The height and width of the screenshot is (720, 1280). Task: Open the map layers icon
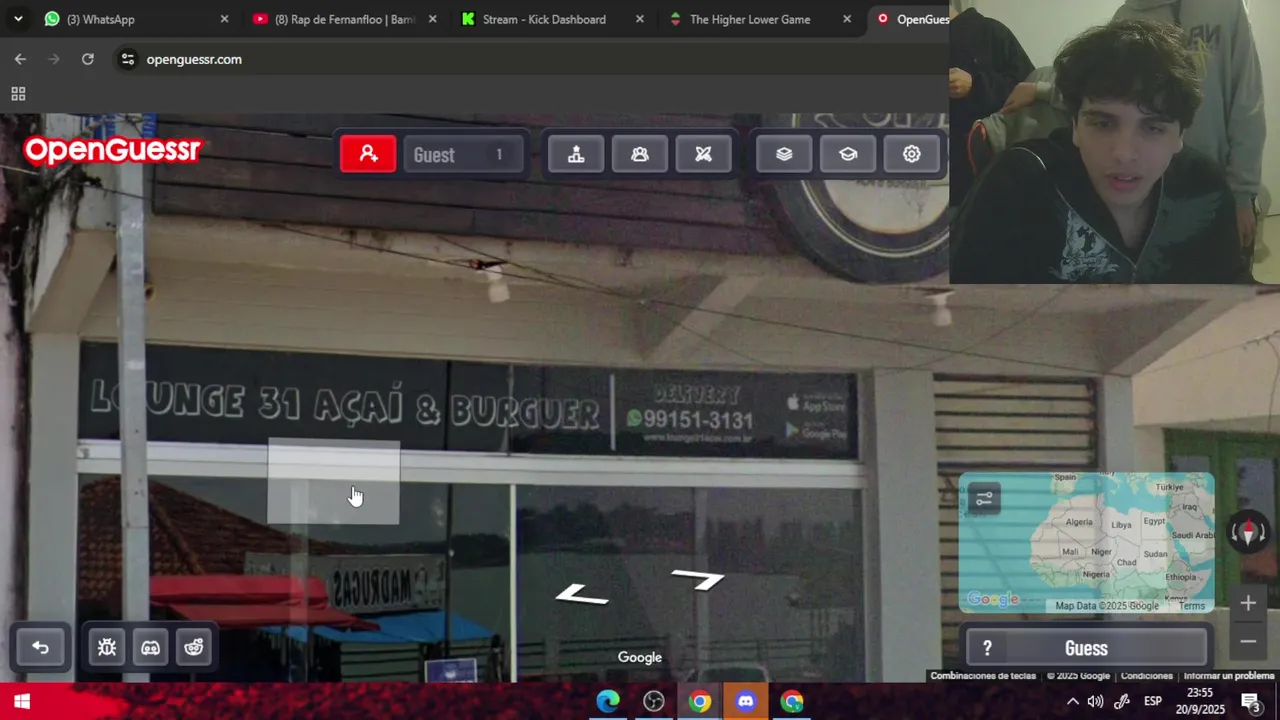(x=784, y=154)
